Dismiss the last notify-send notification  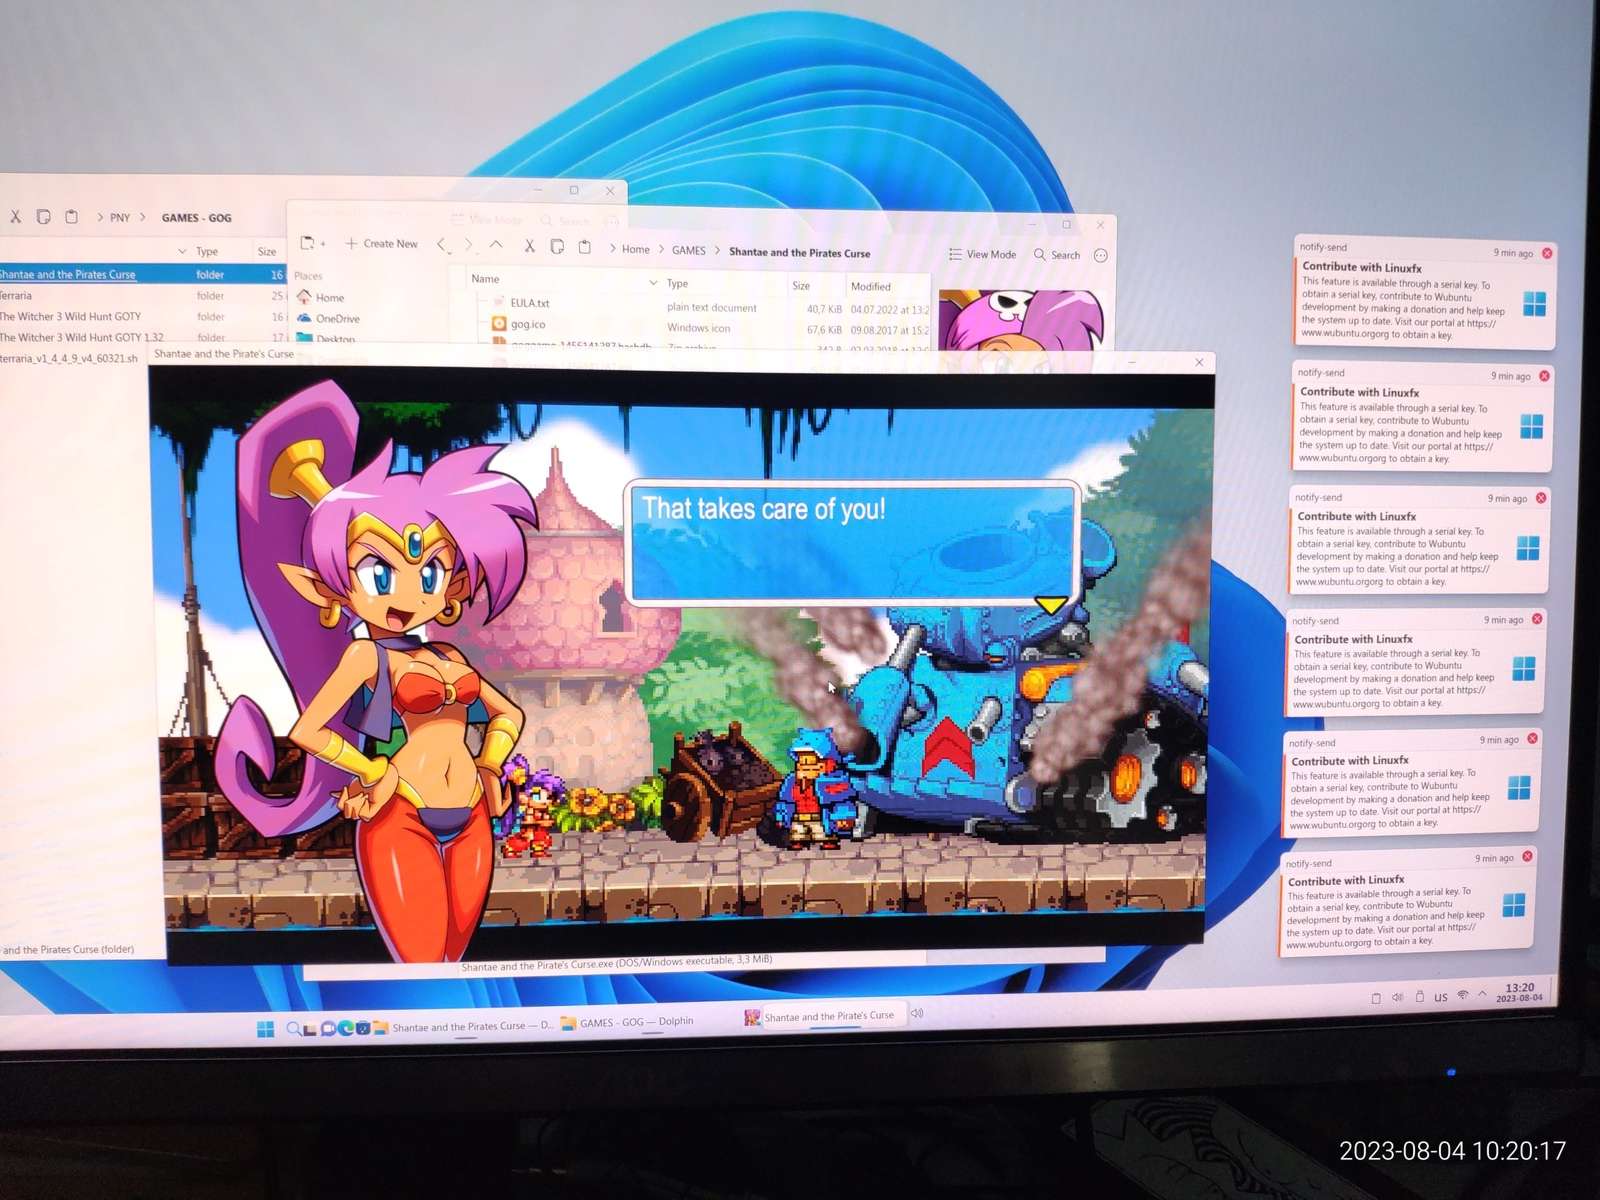[x=1528, y=857]
